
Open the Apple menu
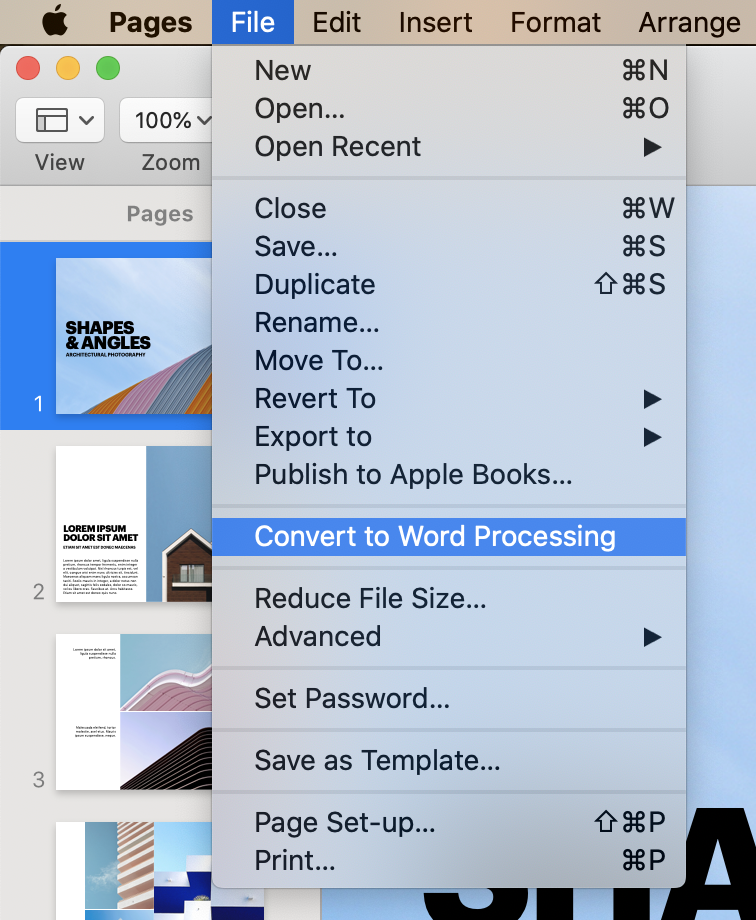[55, 22]
